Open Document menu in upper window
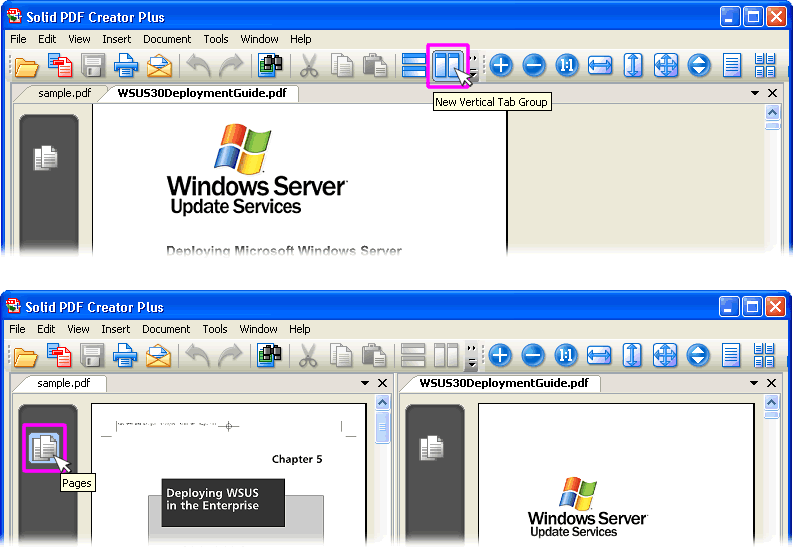This screenshot has width=800, height=560. 167,39
